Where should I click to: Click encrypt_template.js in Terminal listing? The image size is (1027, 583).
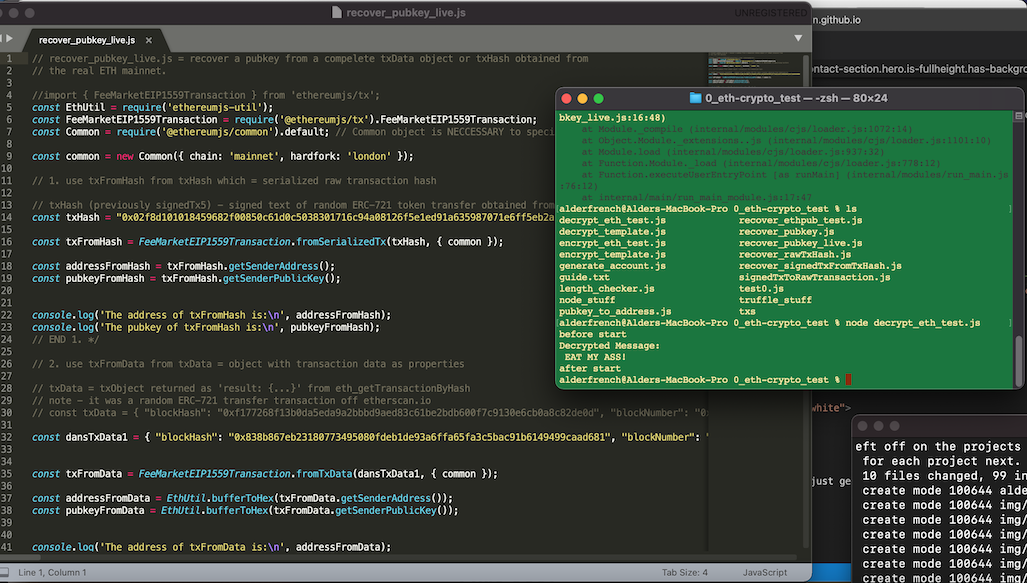tap(612, 255)
